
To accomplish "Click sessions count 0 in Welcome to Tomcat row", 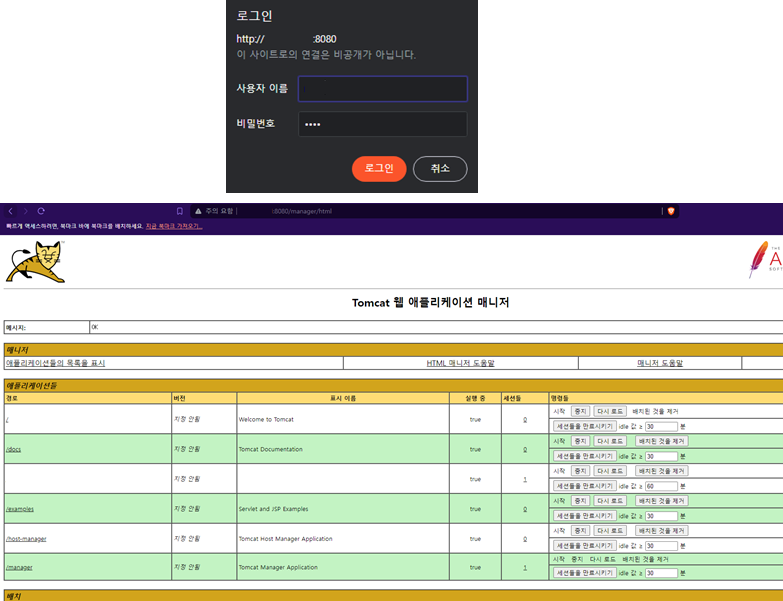I will [525, 420].
